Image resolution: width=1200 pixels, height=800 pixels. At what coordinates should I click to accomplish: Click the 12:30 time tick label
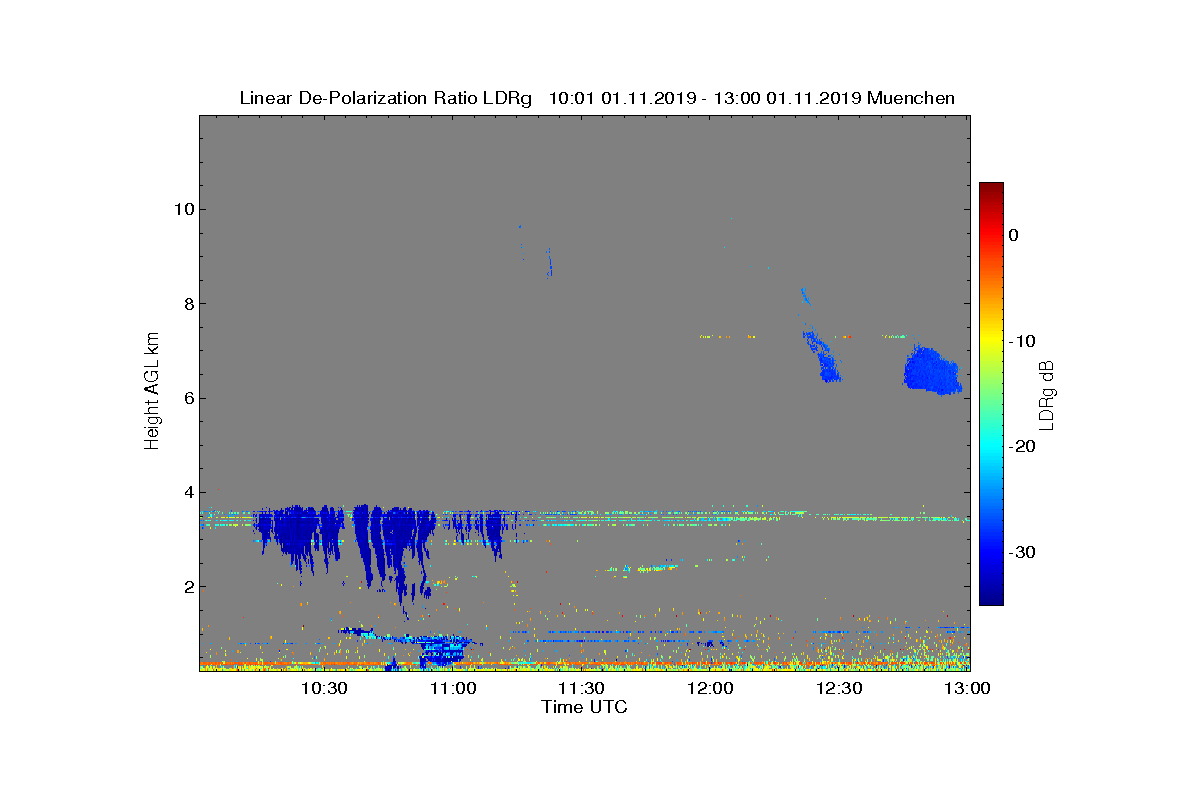click(x=839, y=688)
